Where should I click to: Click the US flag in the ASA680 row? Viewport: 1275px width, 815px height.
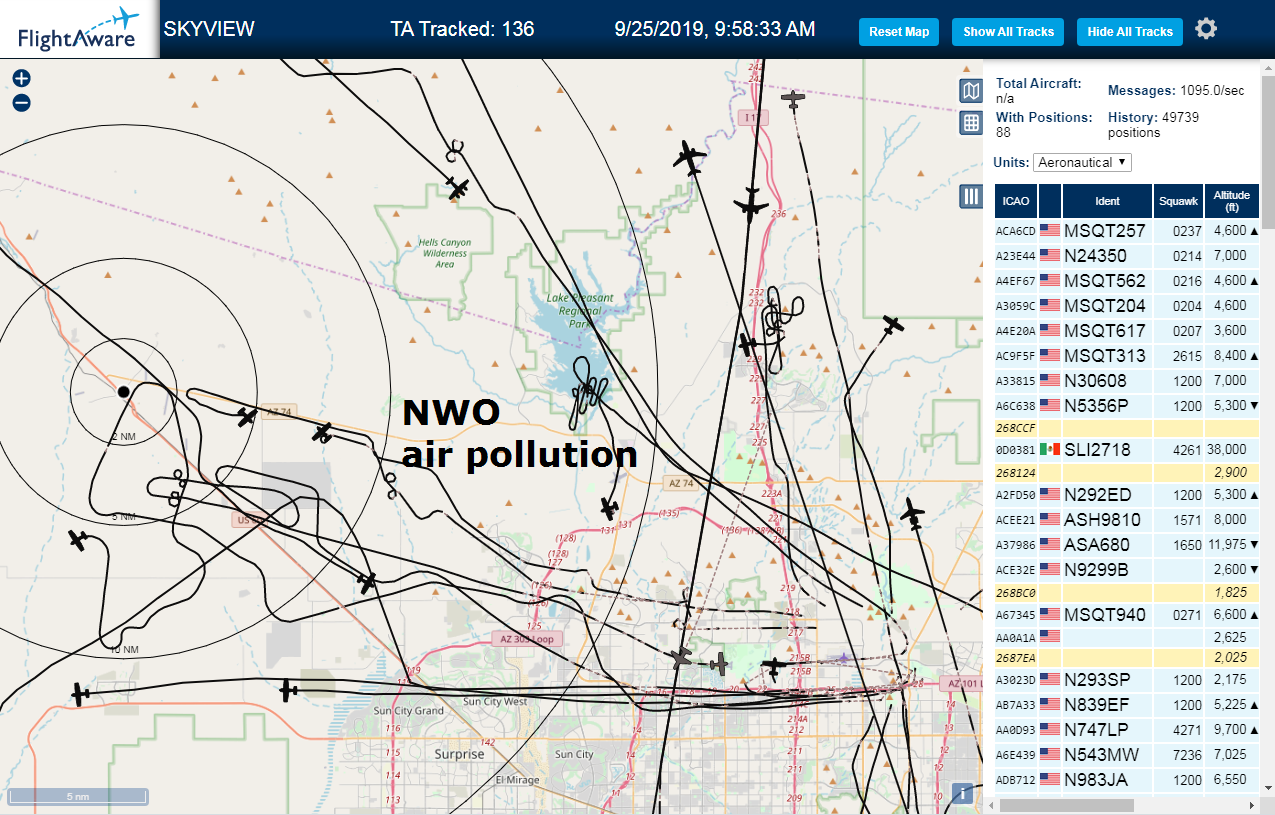click(1050, 545)
